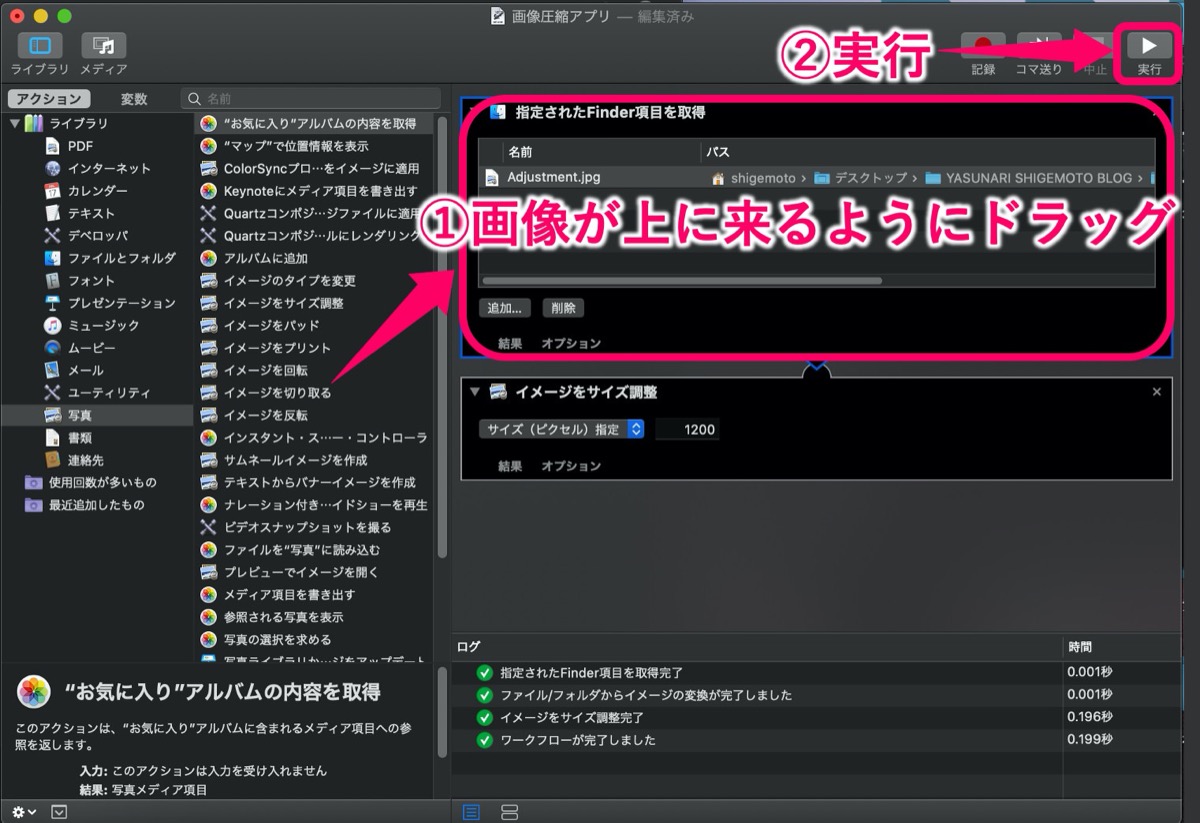
Task: Switch to the アクション tab
Action: point(49,99)
